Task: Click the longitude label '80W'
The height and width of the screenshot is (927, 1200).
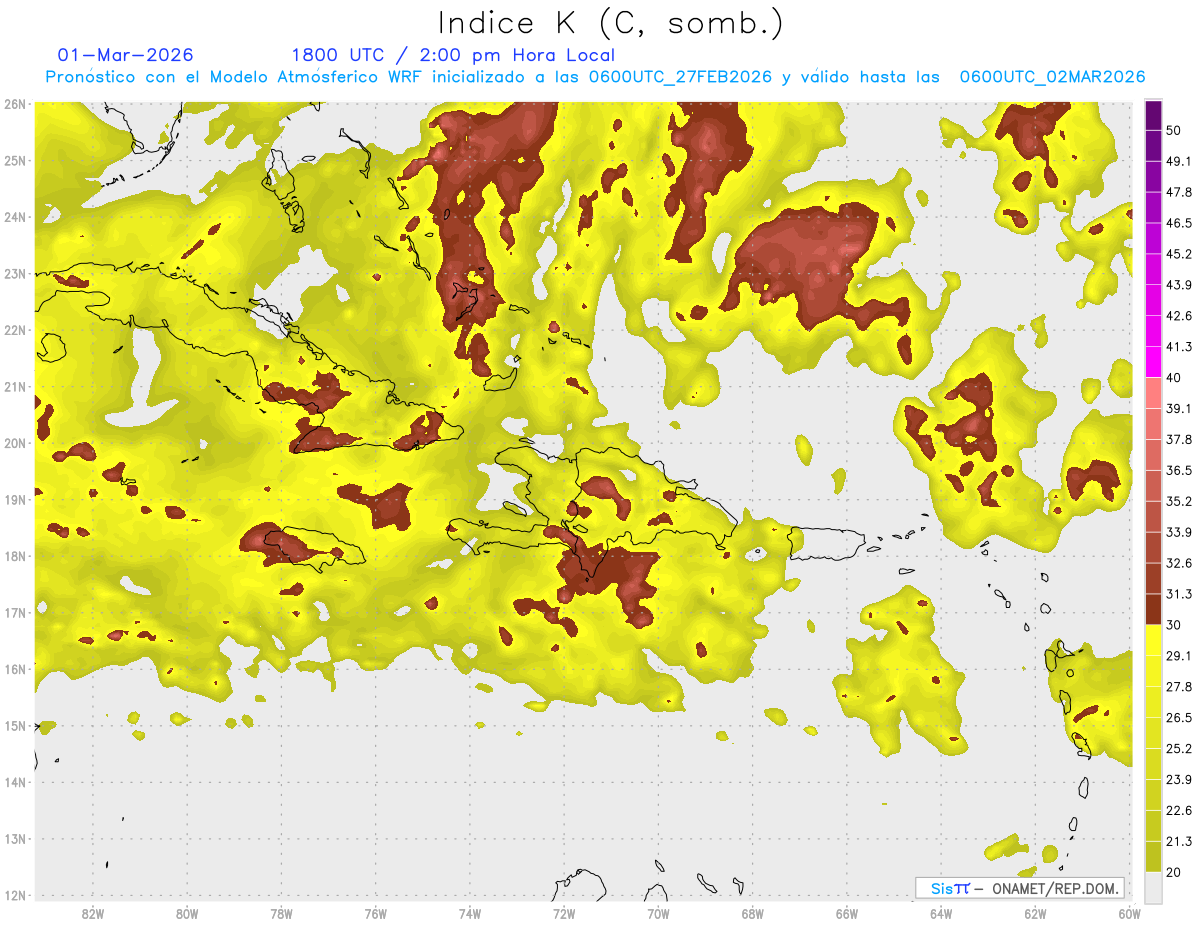Action: click(x=187, y=914)
